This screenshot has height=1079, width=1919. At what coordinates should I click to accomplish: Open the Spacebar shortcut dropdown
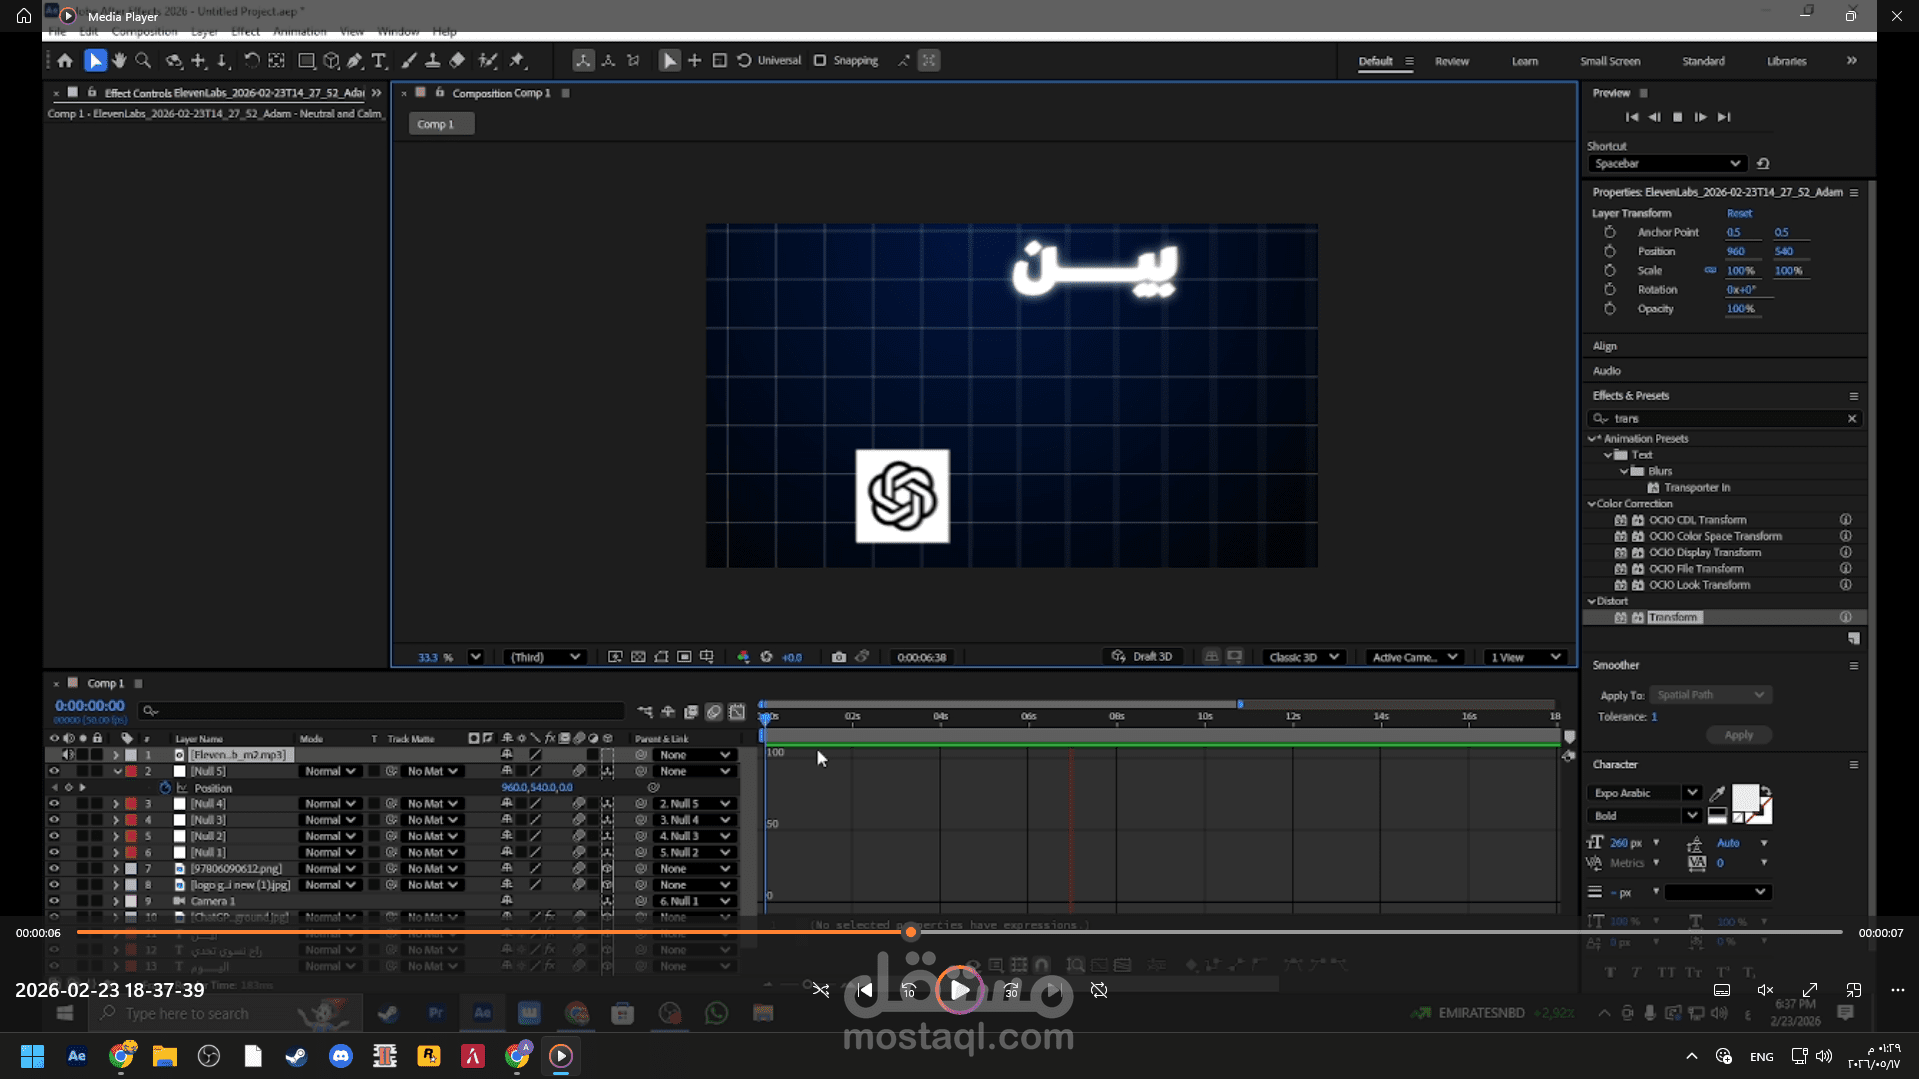(1666, 164)
